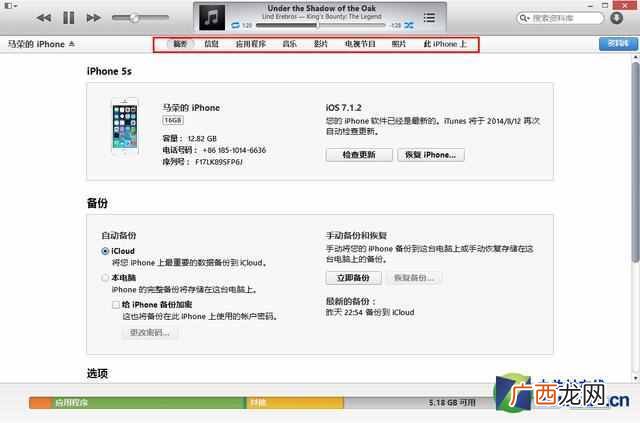Click the iPhone 5s device image
Screen dimensions: 640x423
coord(125,127)
